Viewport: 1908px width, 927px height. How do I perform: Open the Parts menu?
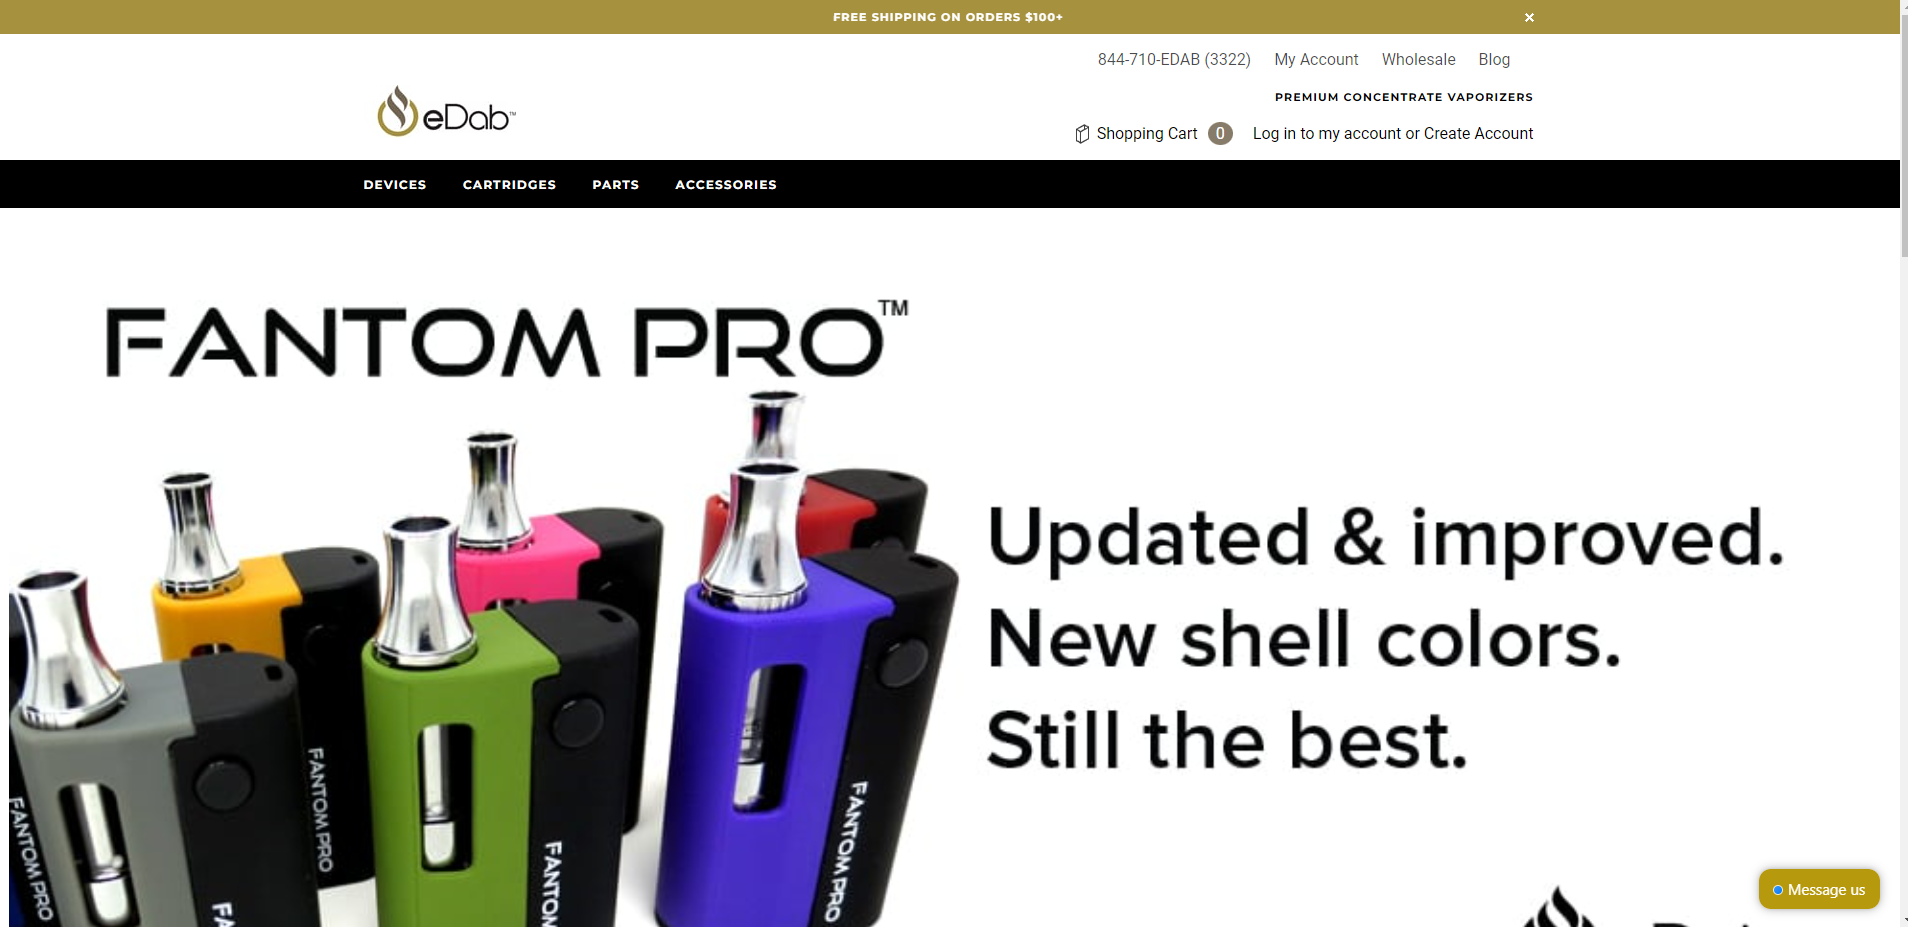coord(615,184)
